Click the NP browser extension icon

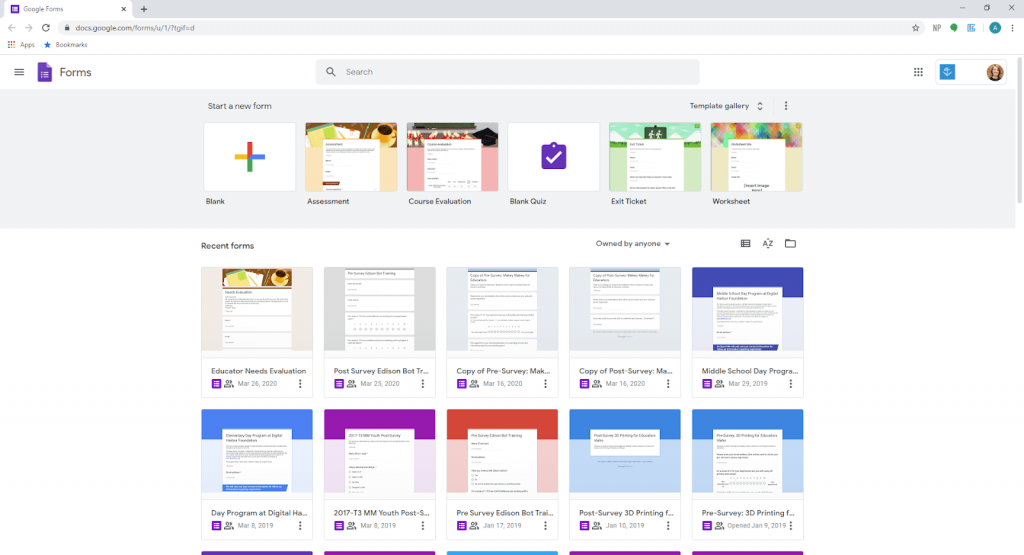click(x=936, y=28)
